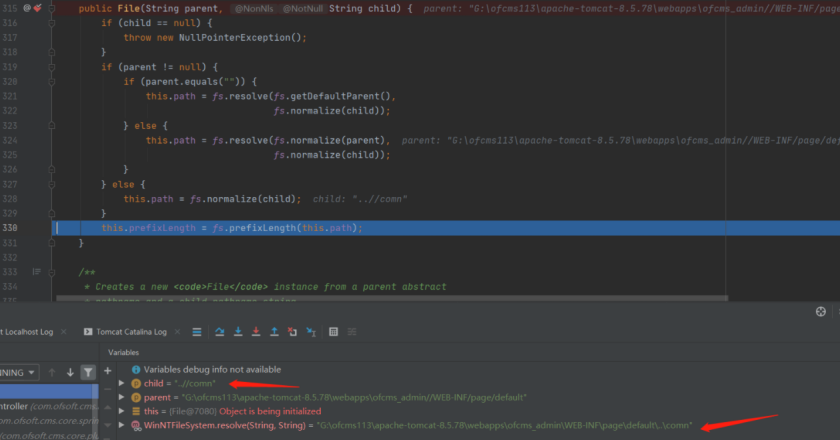Collapse the child null check fold at line 316
This screenshot has width=840, height=440.
[52, 23]
